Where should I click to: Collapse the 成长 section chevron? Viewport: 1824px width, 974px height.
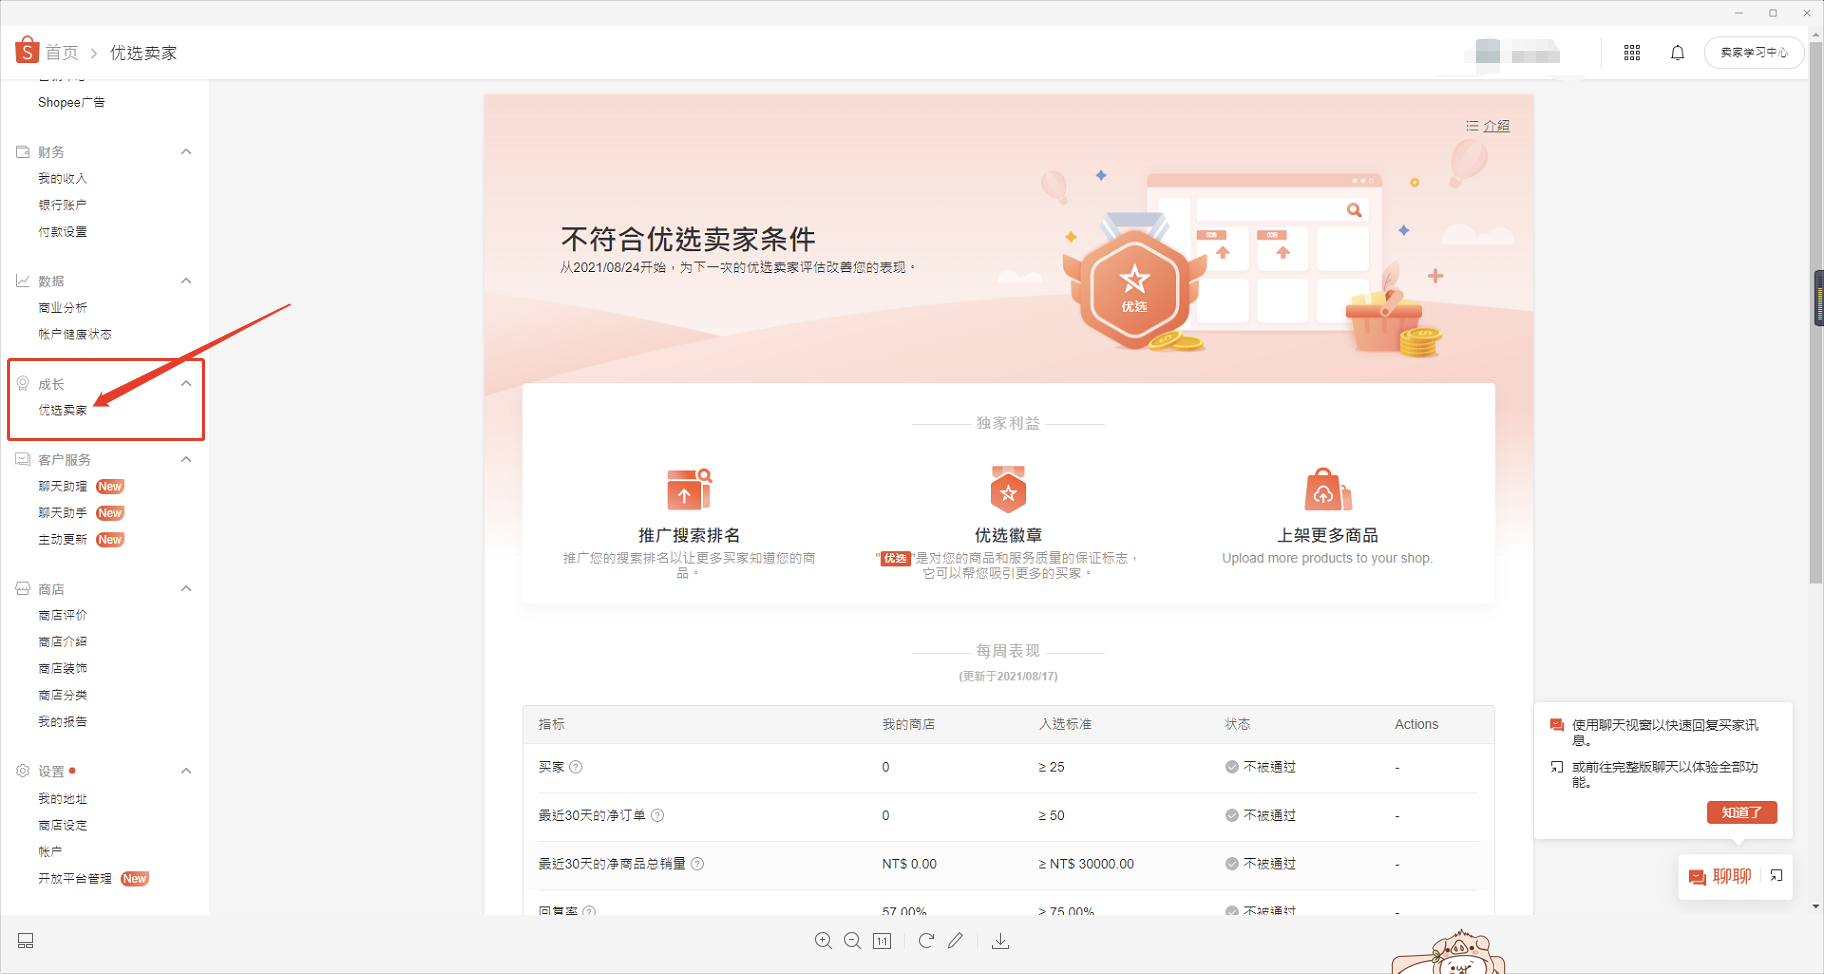186,384
